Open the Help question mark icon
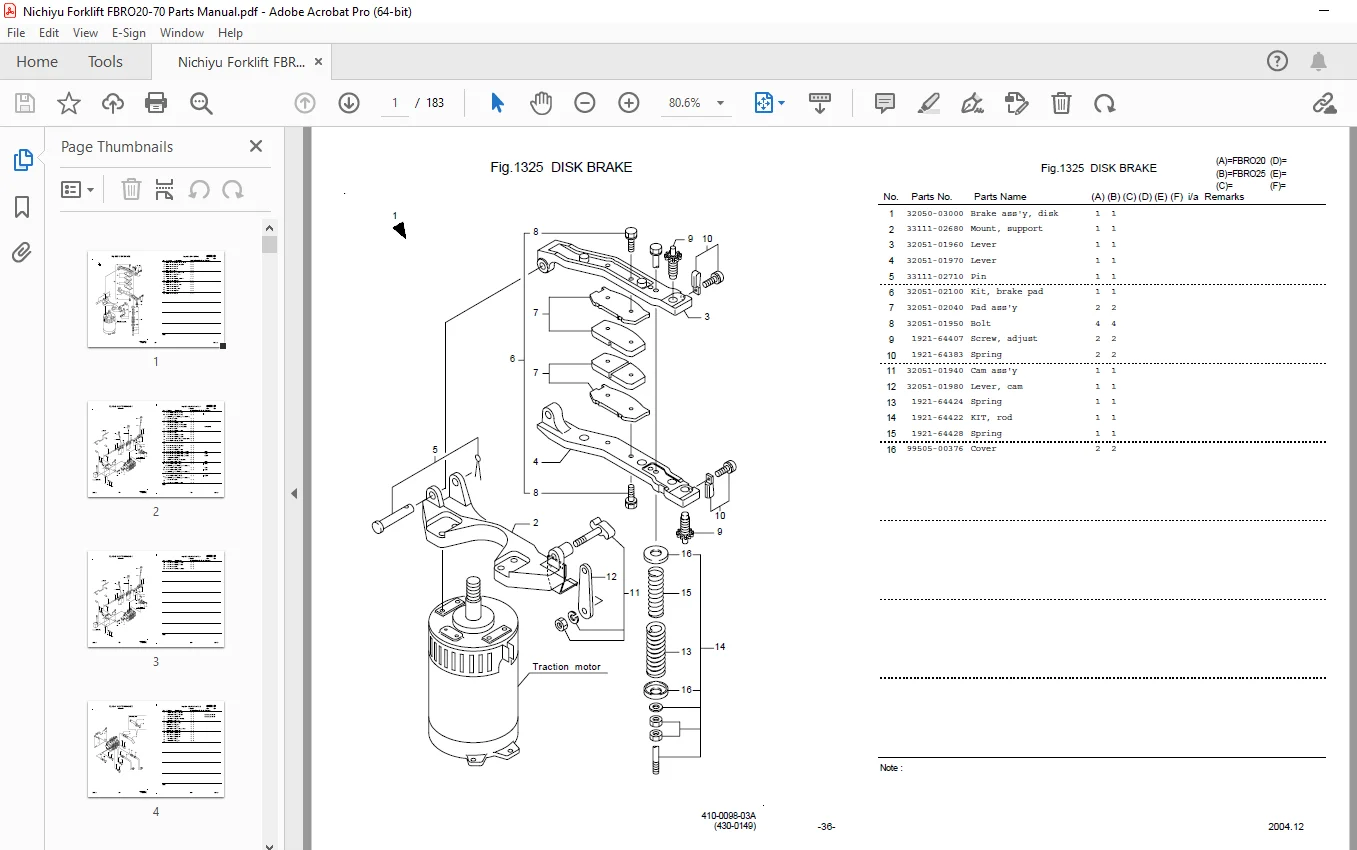This screenshot has width=1357, height=850. [1278, 61]
